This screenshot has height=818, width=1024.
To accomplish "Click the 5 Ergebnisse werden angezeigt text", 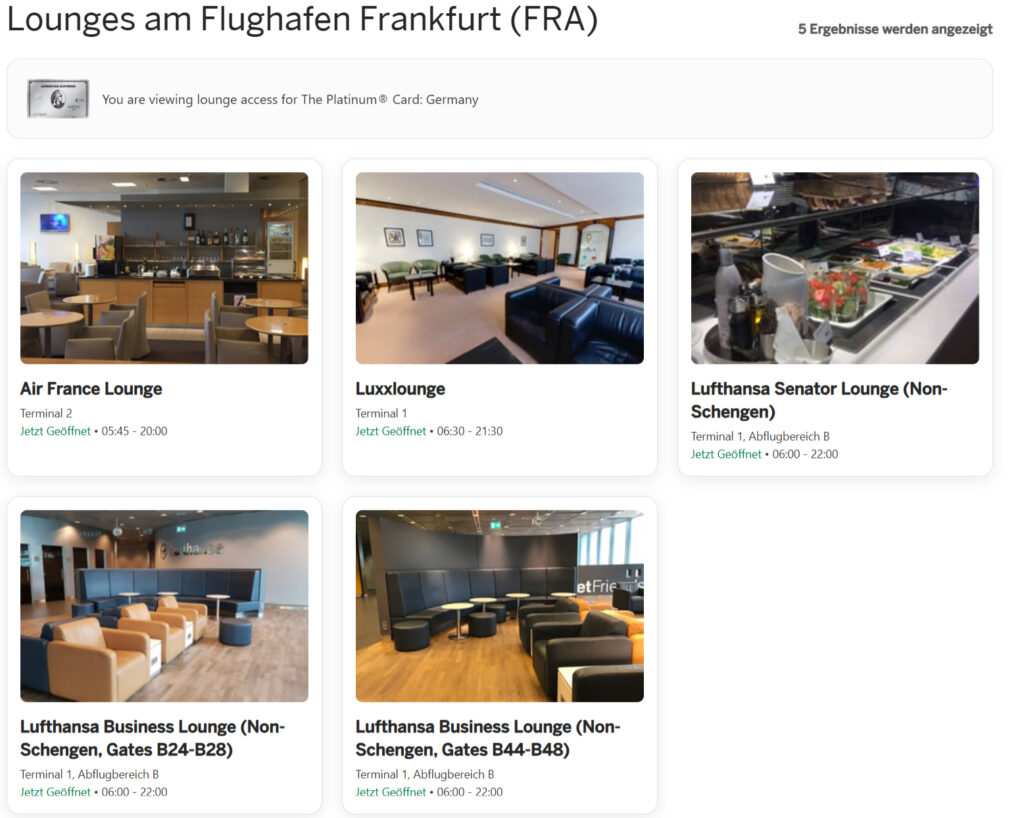I will click(895, 29).
